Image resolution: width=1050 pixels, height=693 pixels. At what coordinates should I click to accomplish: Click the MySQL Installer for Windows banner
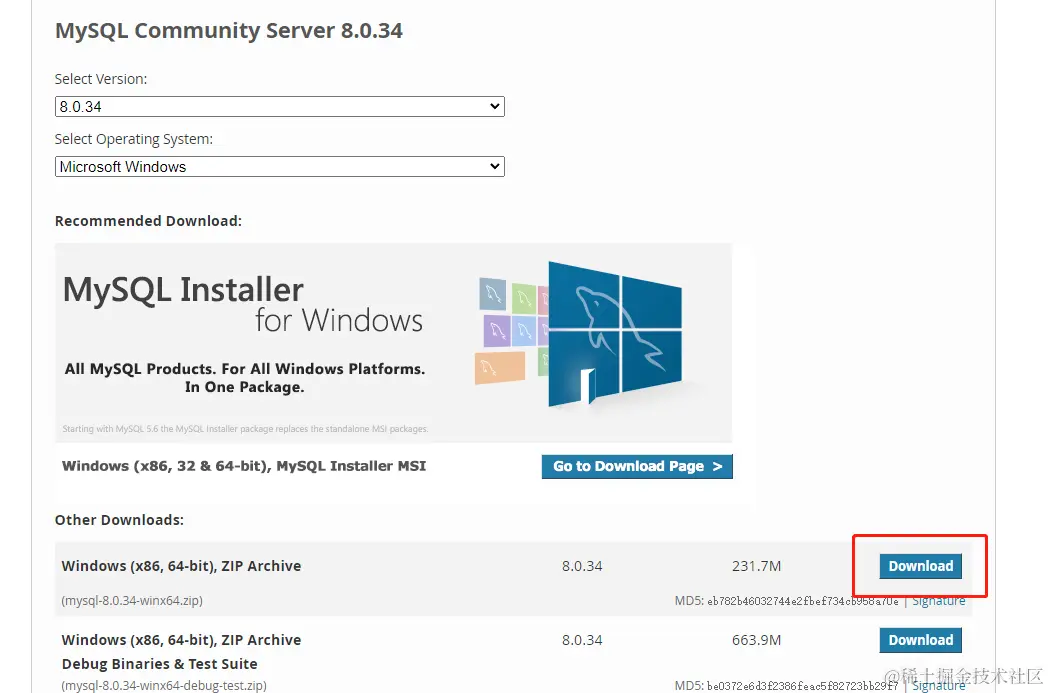394,343
